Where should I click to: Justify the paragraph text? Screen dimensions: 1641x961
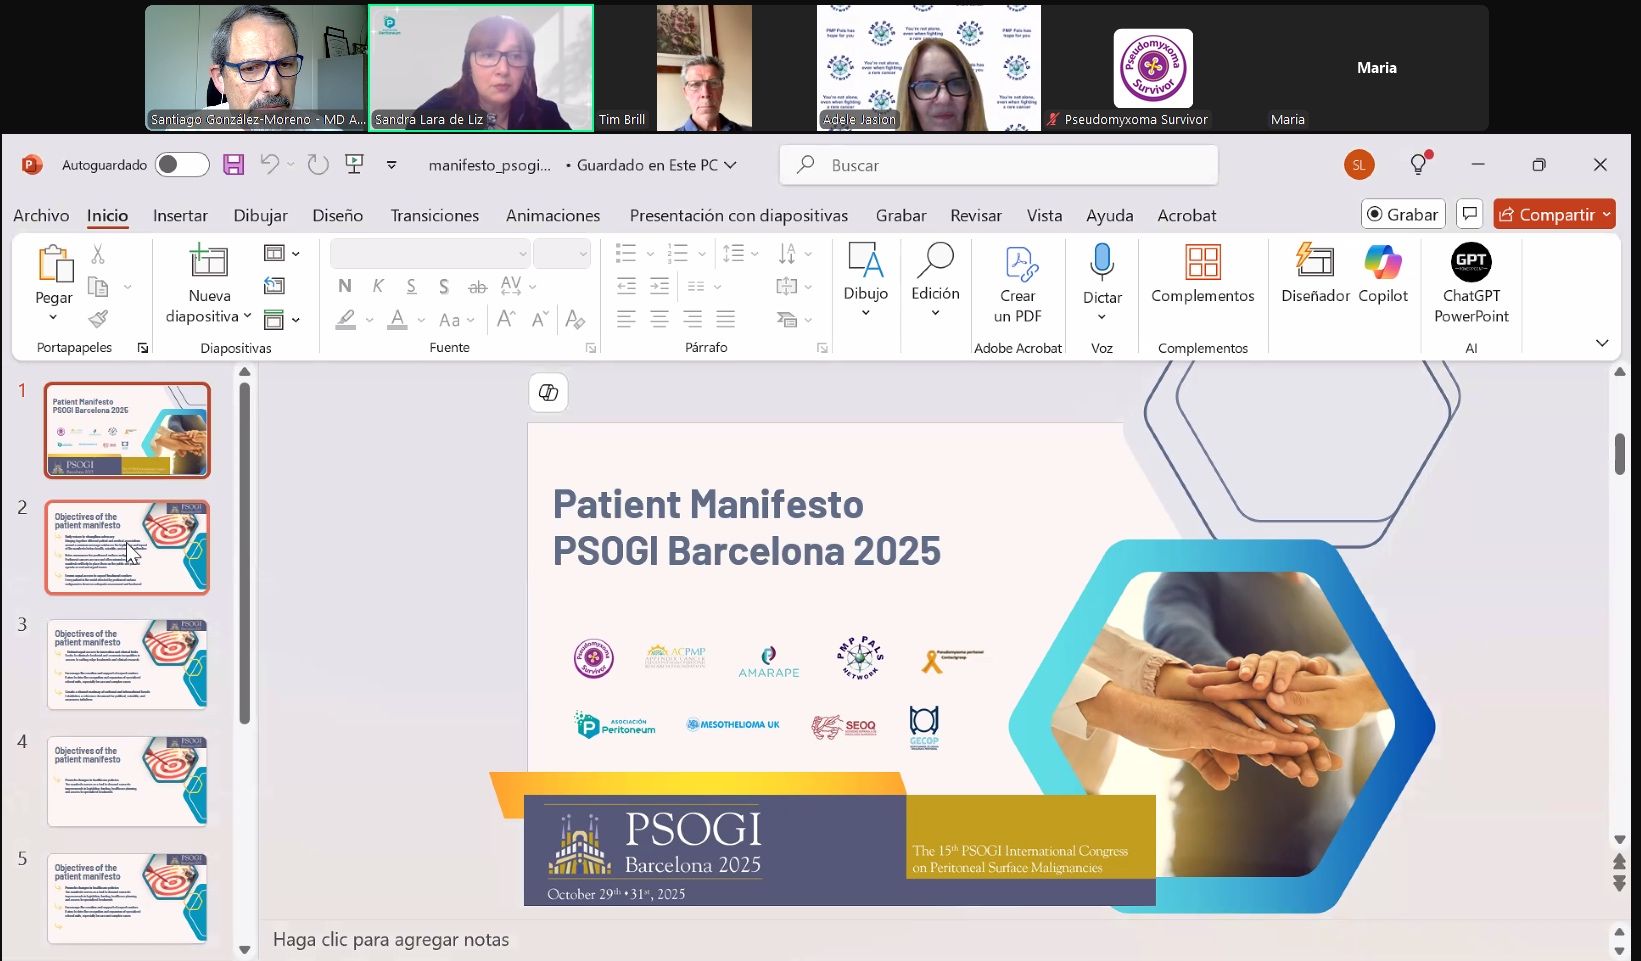[x=726, y=319]
